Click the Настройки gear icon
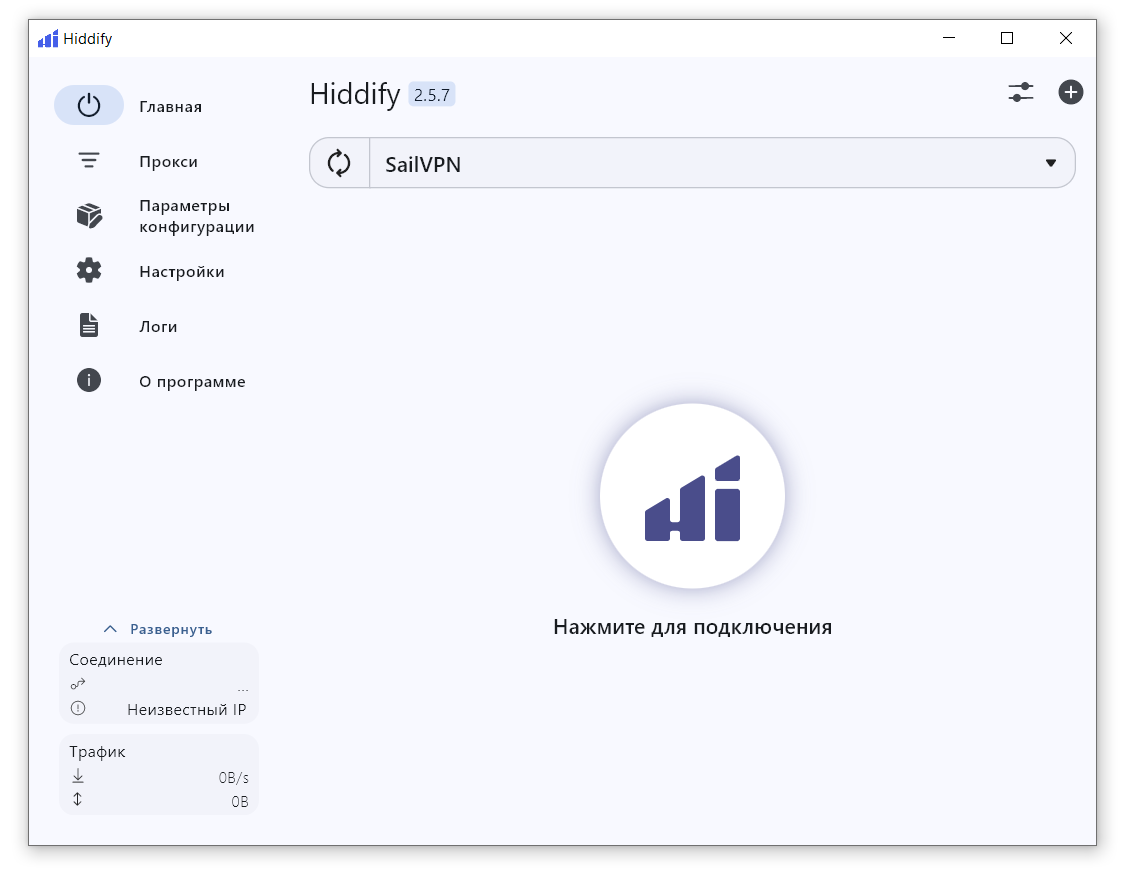Screen dimensions: 1134x874 (x=89, y=271)
